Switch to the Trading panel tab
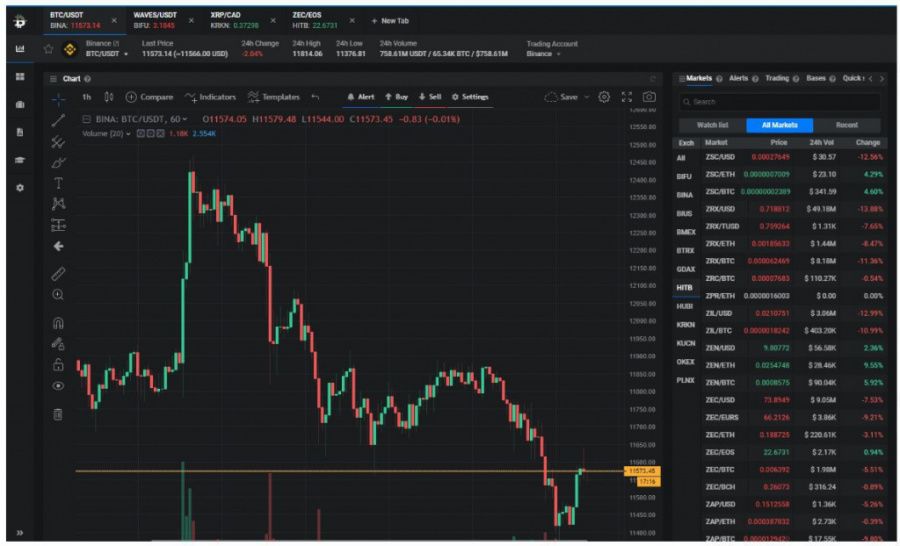The width and height of the screenshot is (900, 546). (x=777, y=79)
